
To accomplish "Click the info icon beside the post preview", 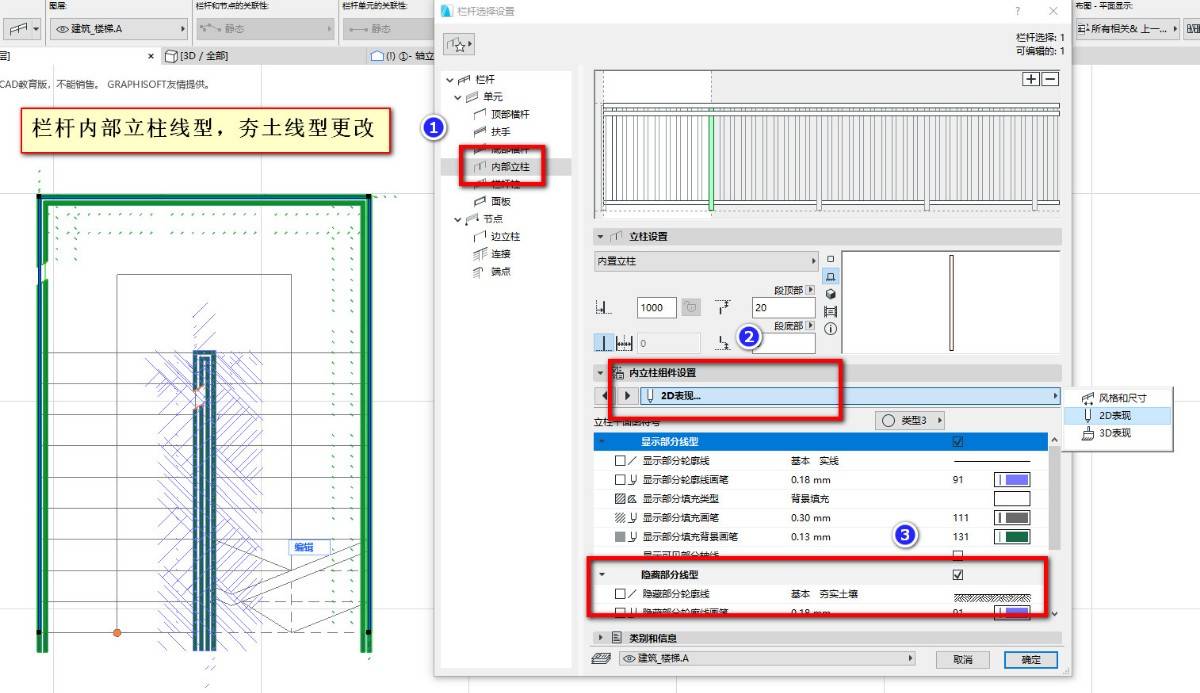I will [831, 328].
